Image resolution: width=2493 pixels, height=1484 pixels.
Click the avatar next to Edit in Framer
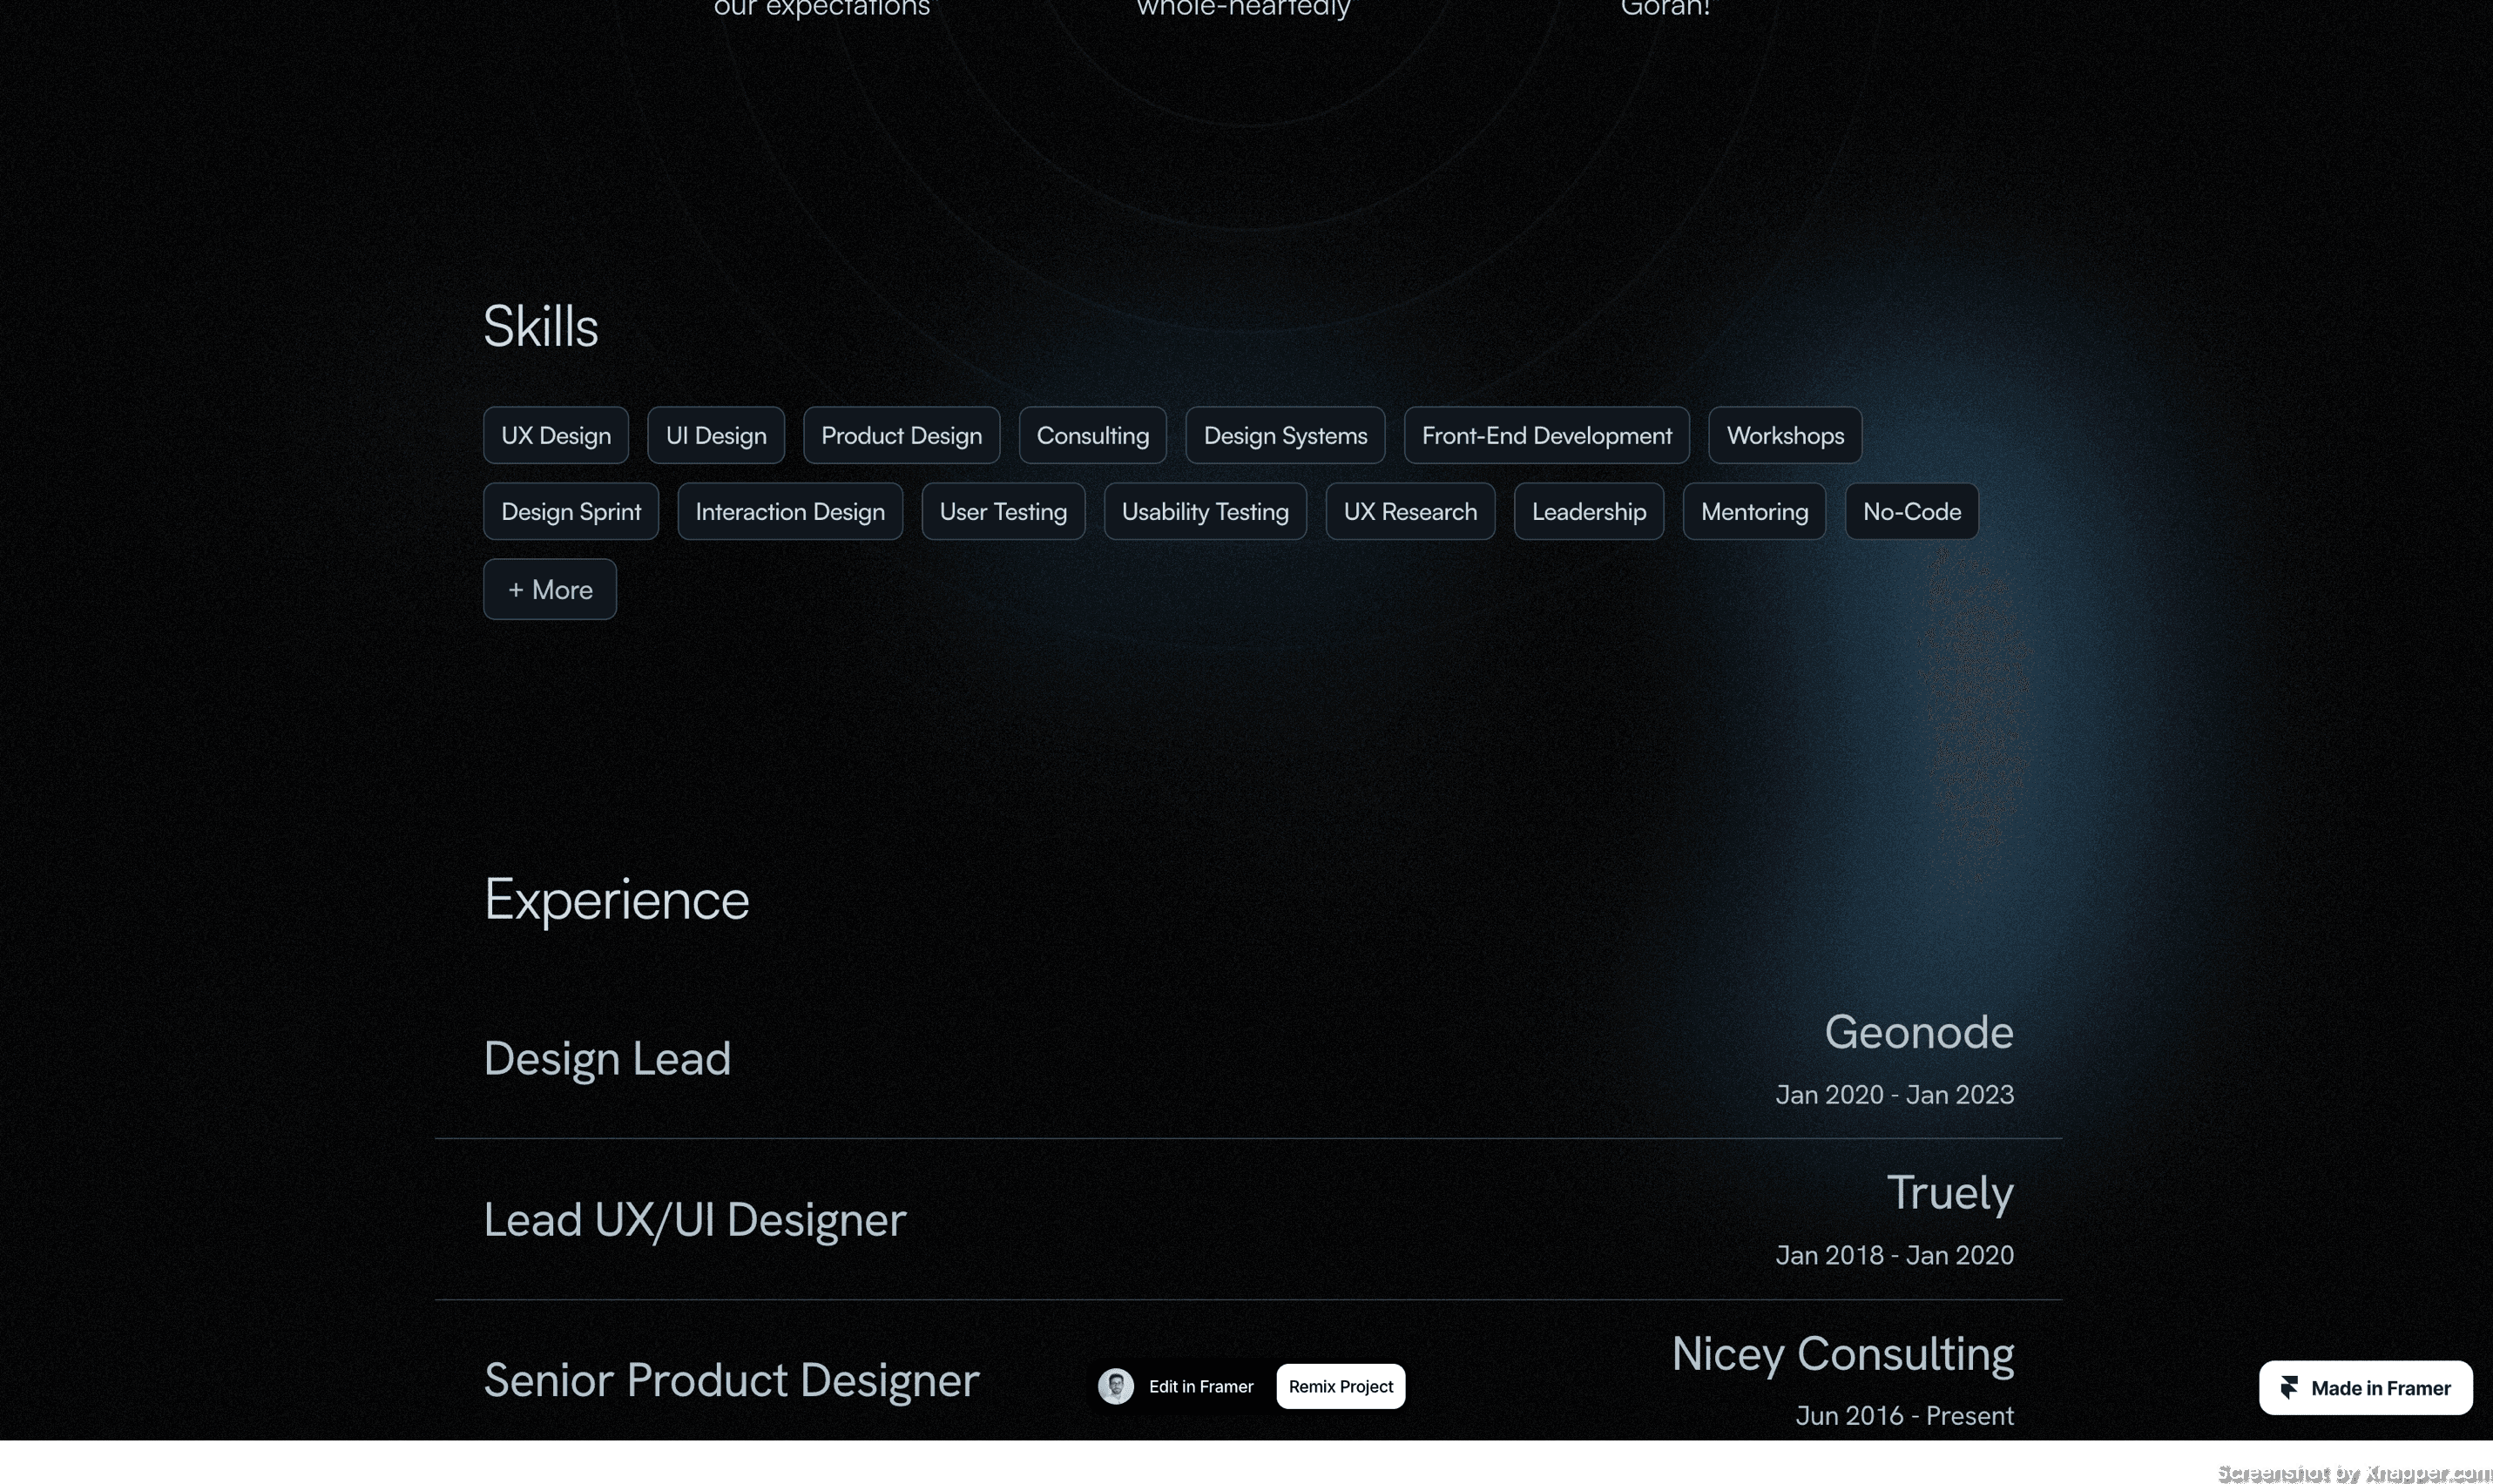(x=1115, y=1386)
